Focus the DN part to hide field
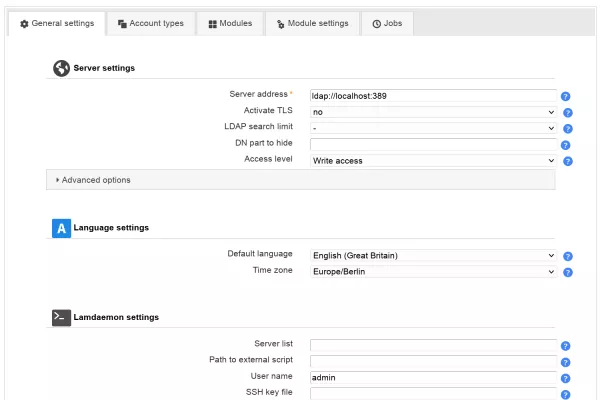Viewport: 600px width, 400px height. pyautogui.click(x=433, y=144)
